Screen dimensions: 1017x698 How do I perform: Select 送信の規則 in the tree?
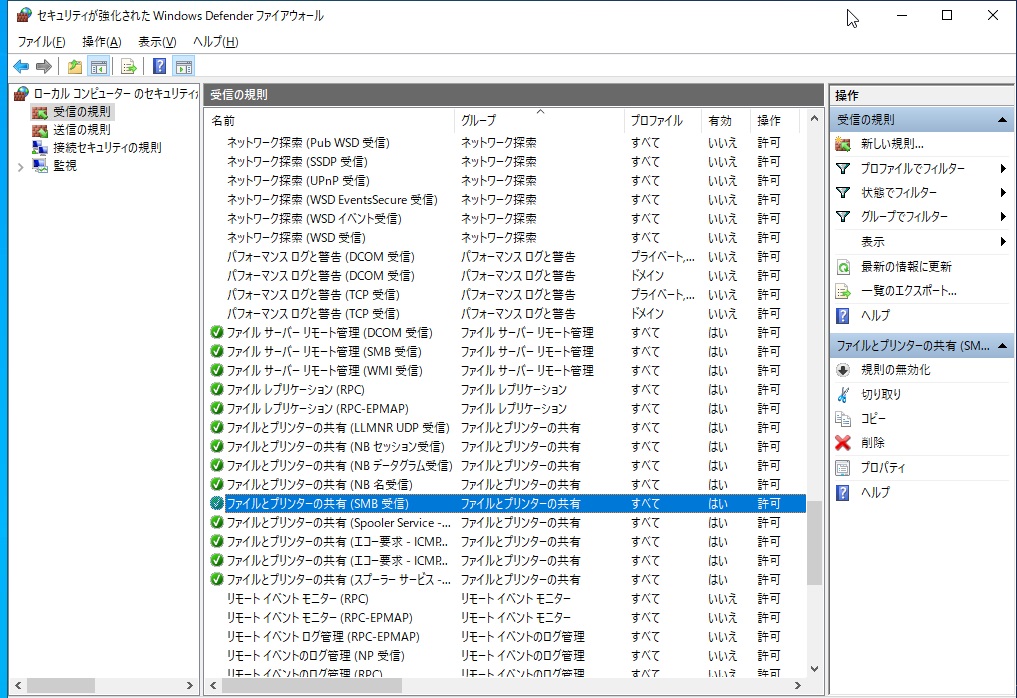(x=82, y=130)
